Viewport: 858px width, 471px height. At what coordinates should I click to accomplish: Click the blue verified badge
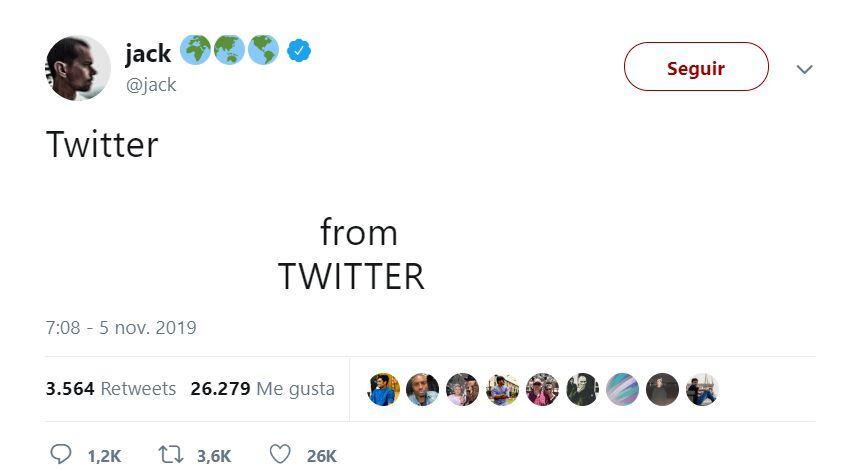coord(299,51)
